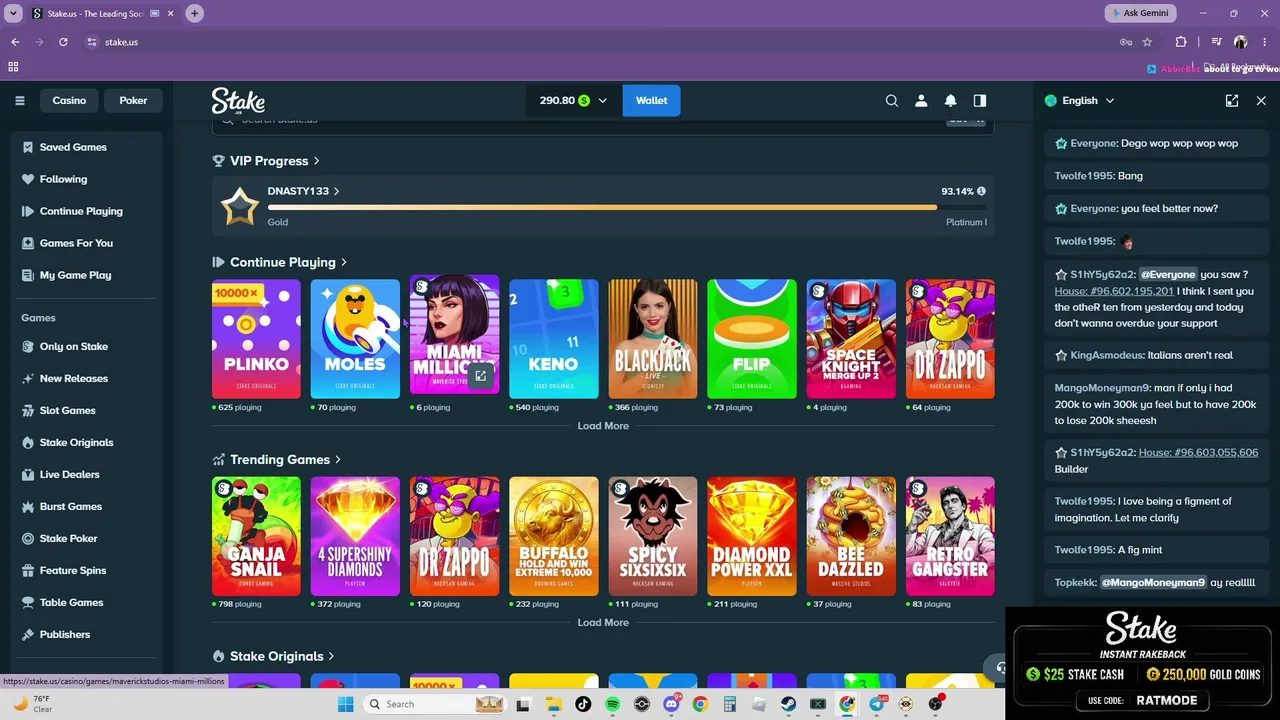Click the Stake logo
The height and width of the screenshot is (720, 1280).
(x=238, y=100)
